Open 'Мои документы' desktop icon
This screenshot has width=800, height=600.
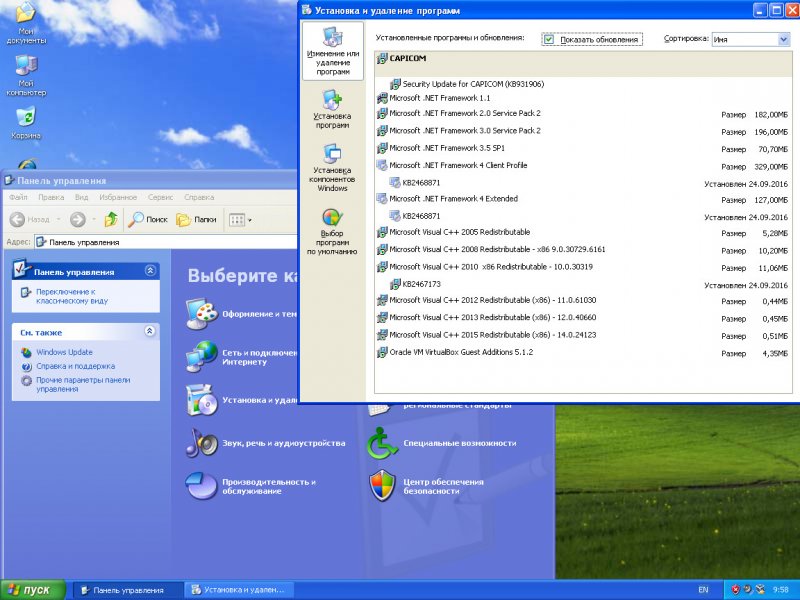click(26, 24)
